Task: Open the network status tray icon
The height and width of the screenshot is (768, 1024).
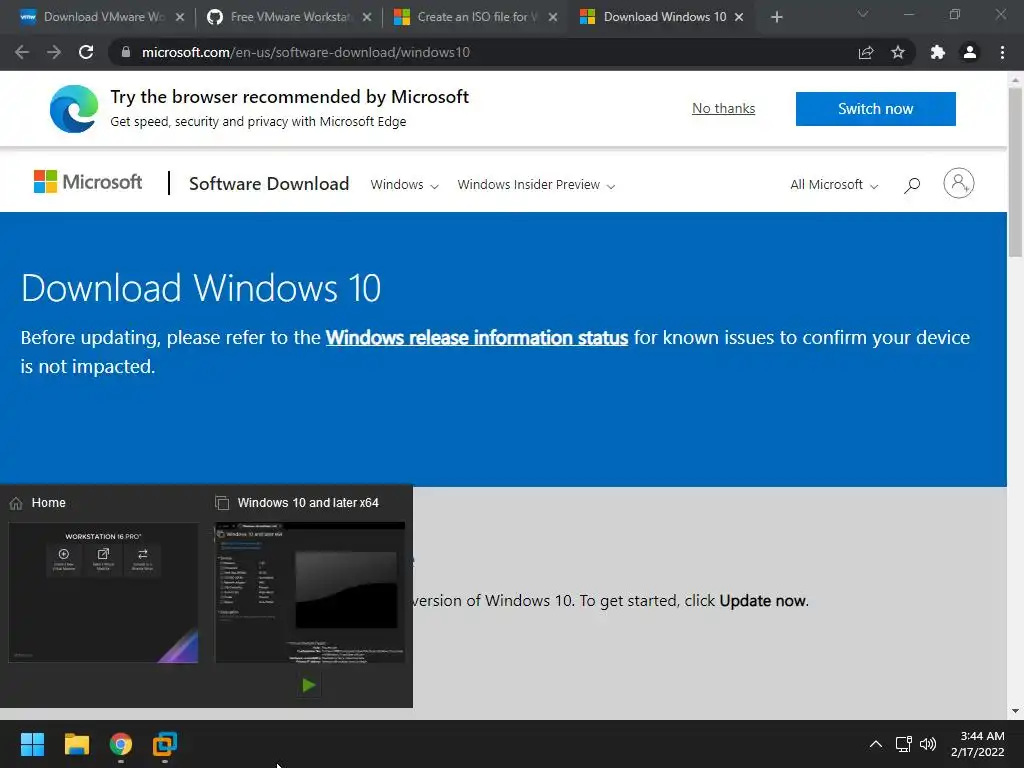Action: [x=904, y=744]
